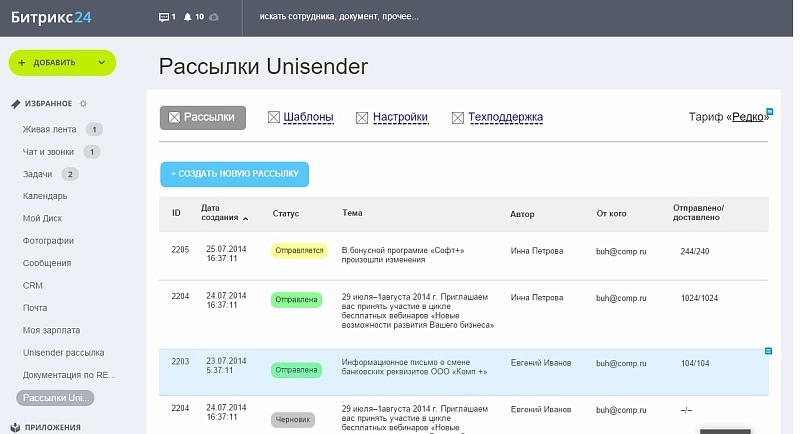The image size is (800, 434).
Task: Open the chat messages icon in header
Action: click(x=164, y=18)
